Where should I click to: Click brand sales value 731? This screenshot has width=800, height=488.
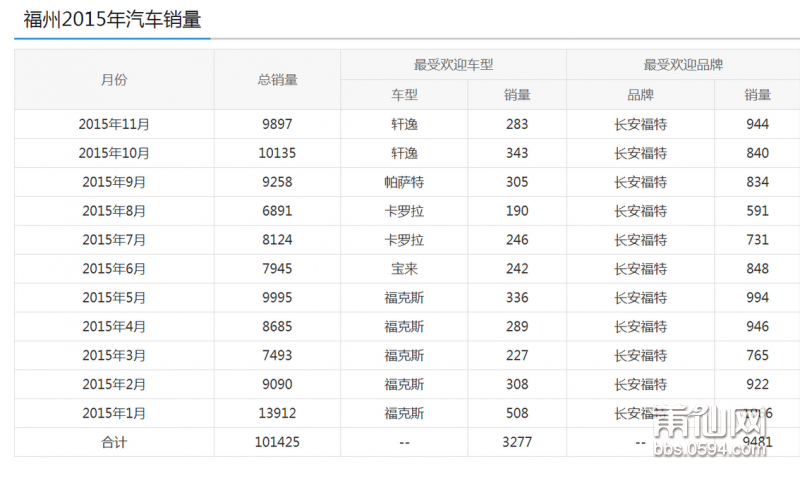(x=757, y=240)
